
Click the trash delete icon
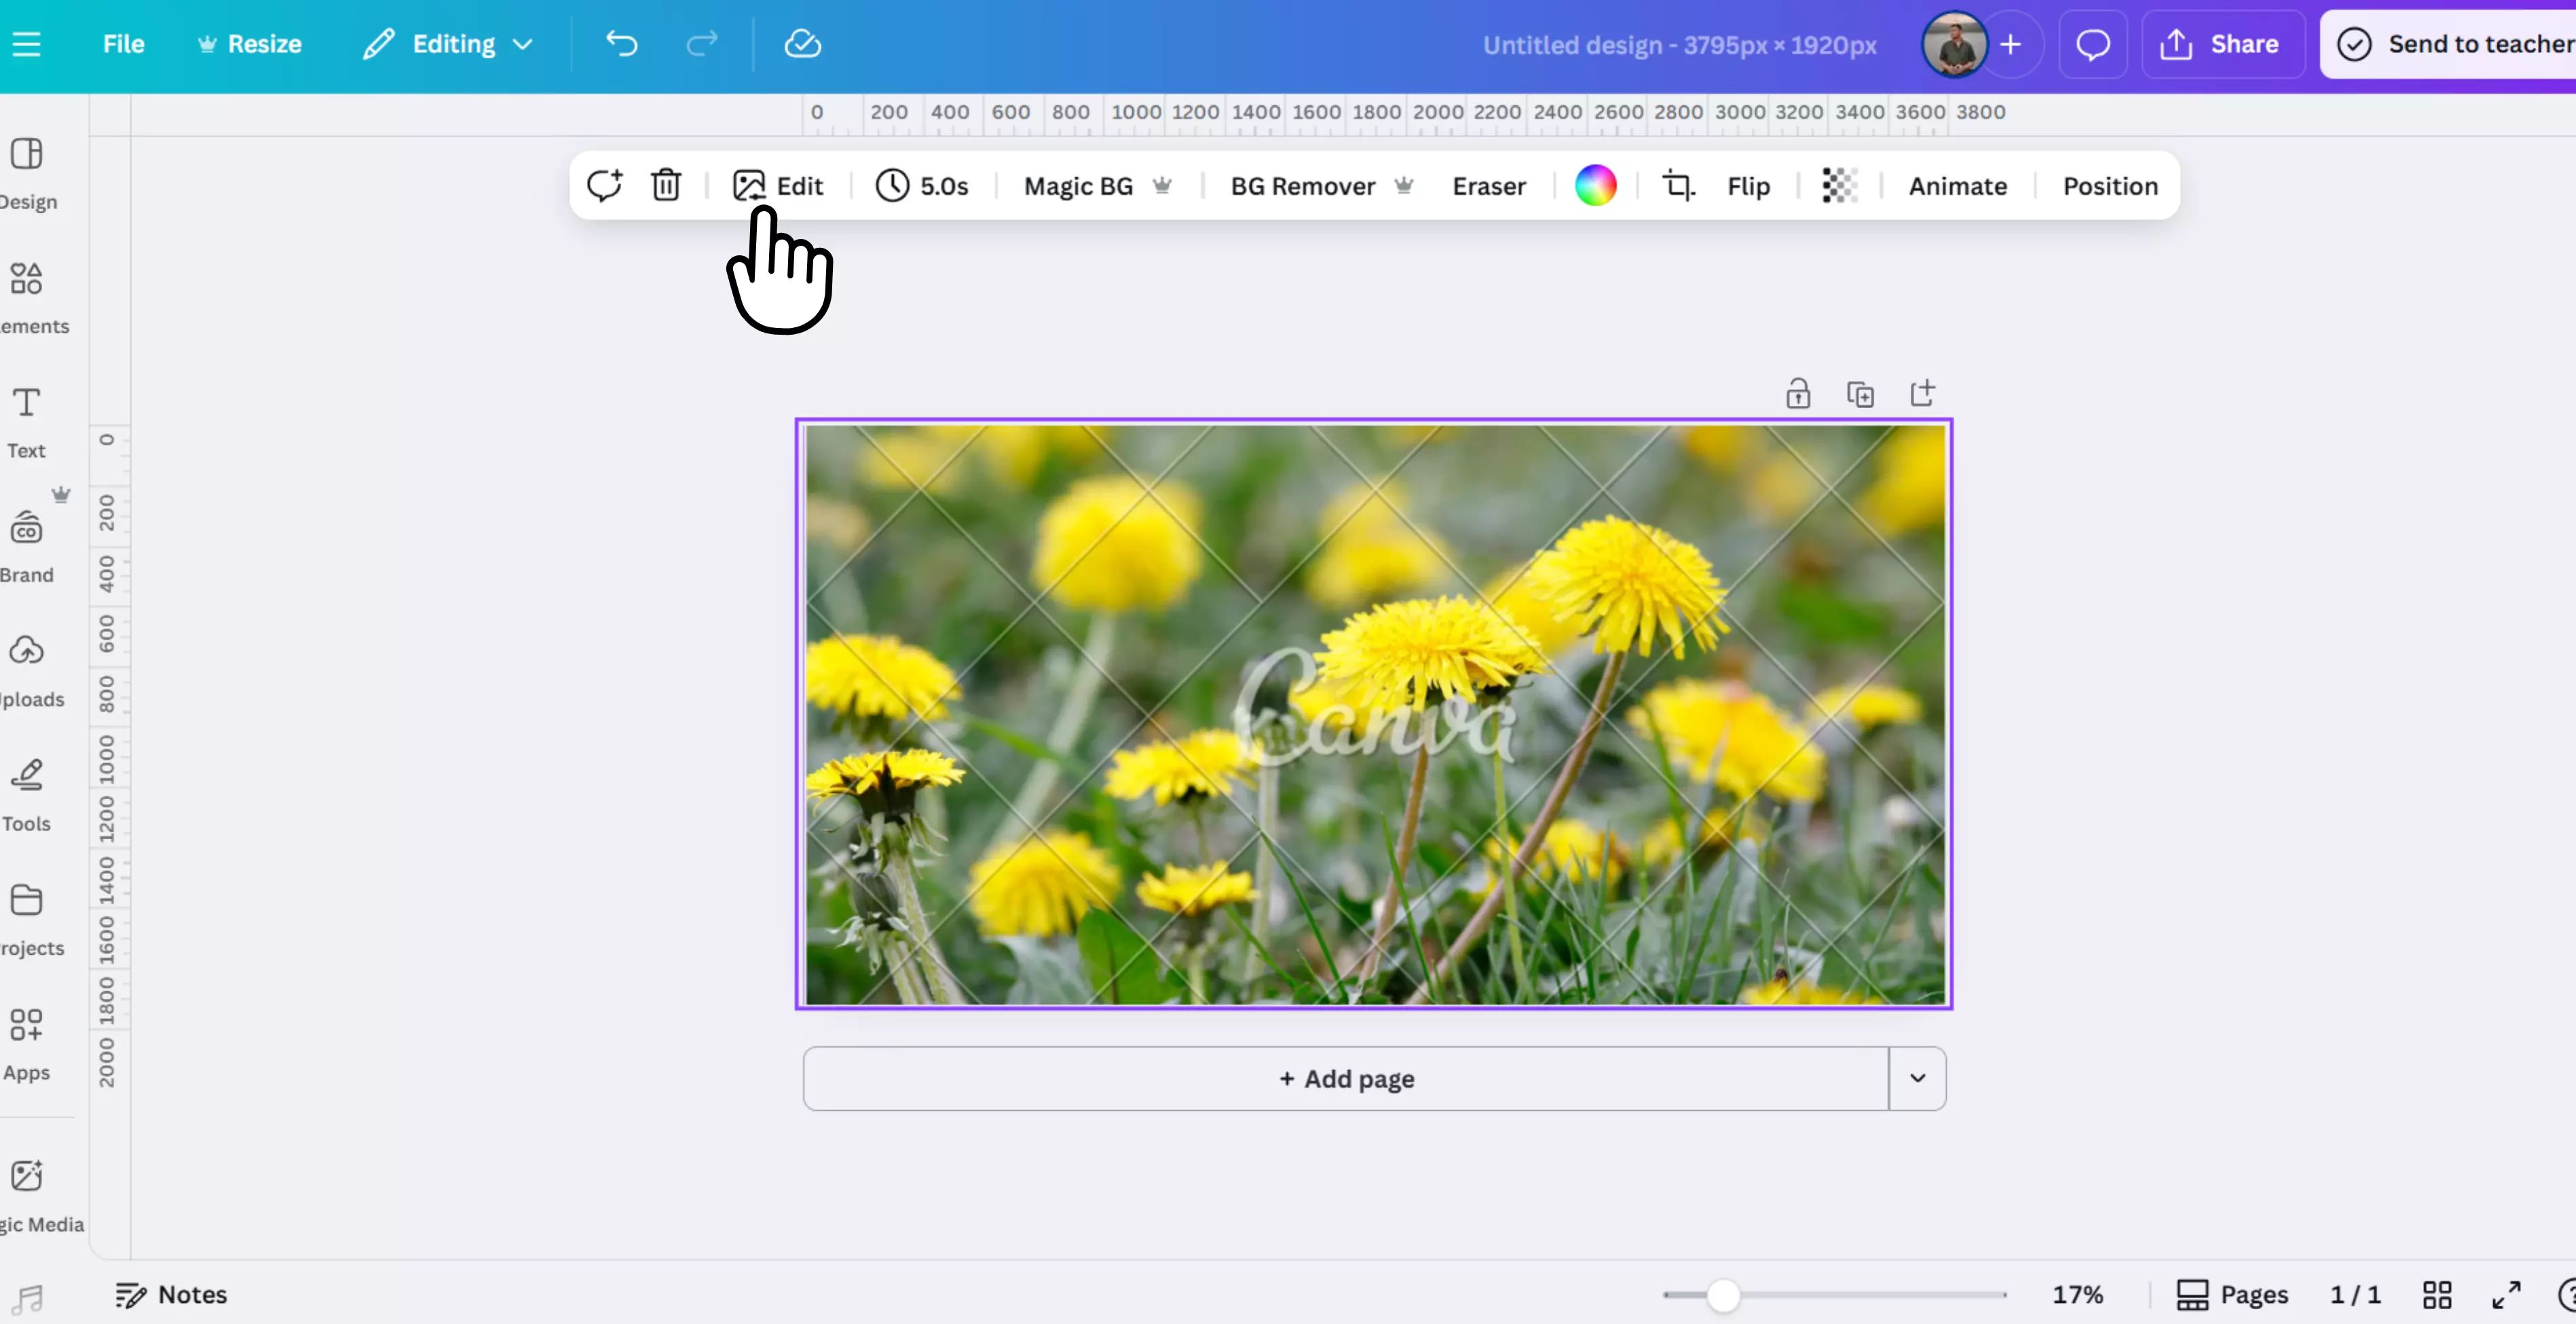coord(666,186)
